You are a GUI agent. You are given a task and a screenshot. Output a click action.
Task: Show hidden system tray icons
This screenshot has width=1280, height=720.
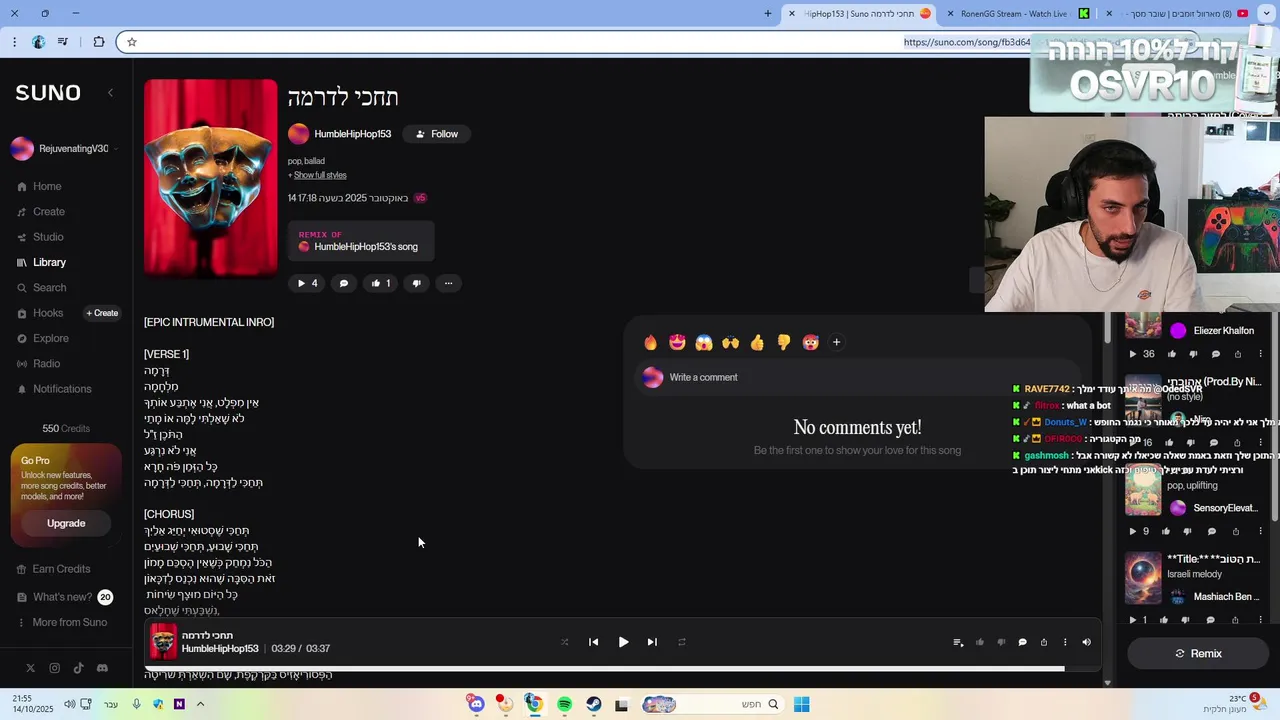click(200, 704)
